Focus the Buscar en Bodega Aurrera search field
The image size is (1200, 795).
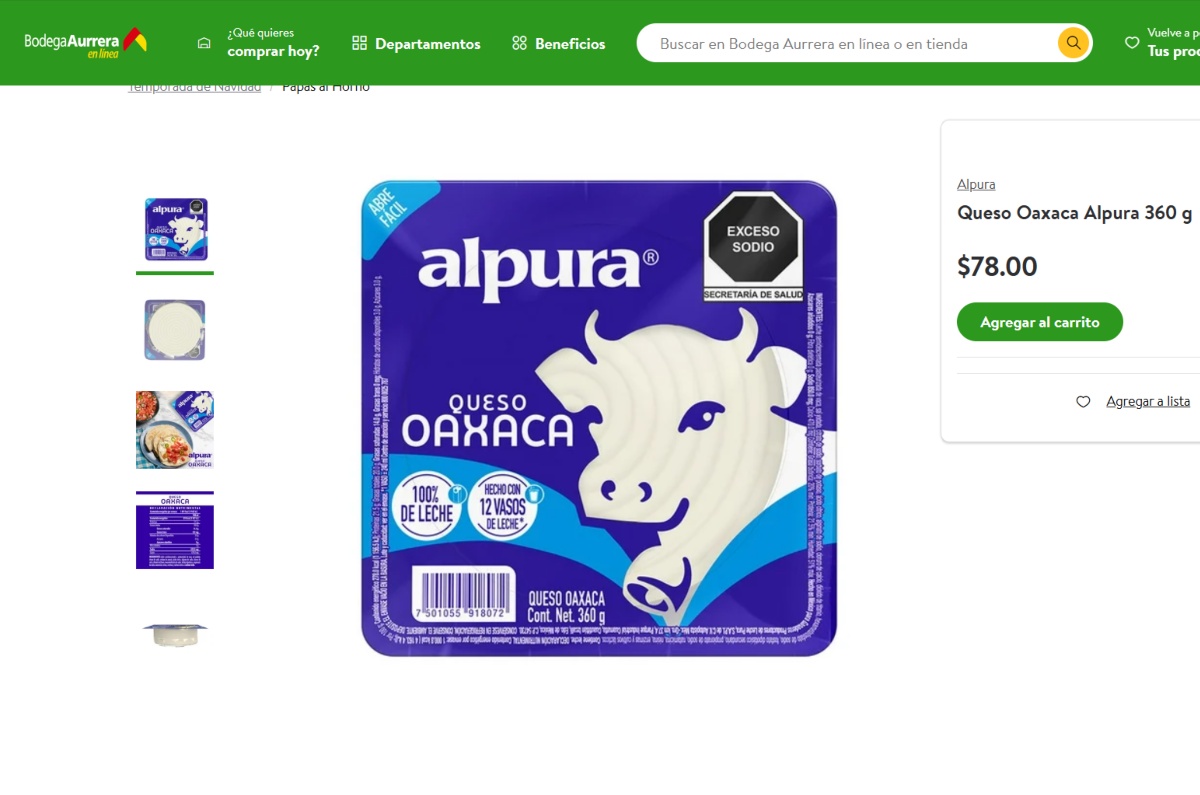point(850,43)
